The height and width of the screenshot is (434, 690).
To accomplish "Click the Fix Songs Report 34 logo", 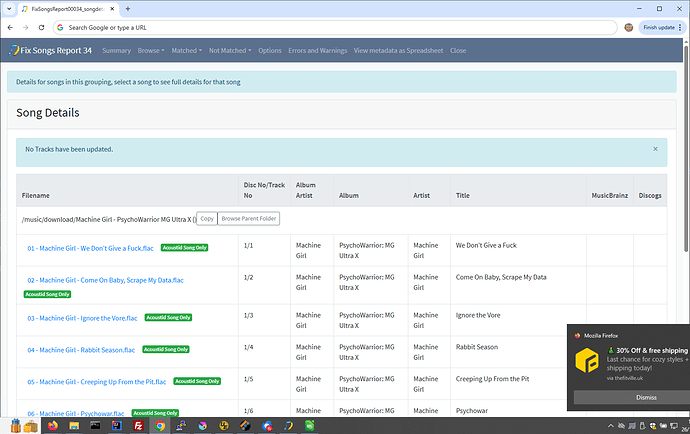I will click(x=51, y=50).
